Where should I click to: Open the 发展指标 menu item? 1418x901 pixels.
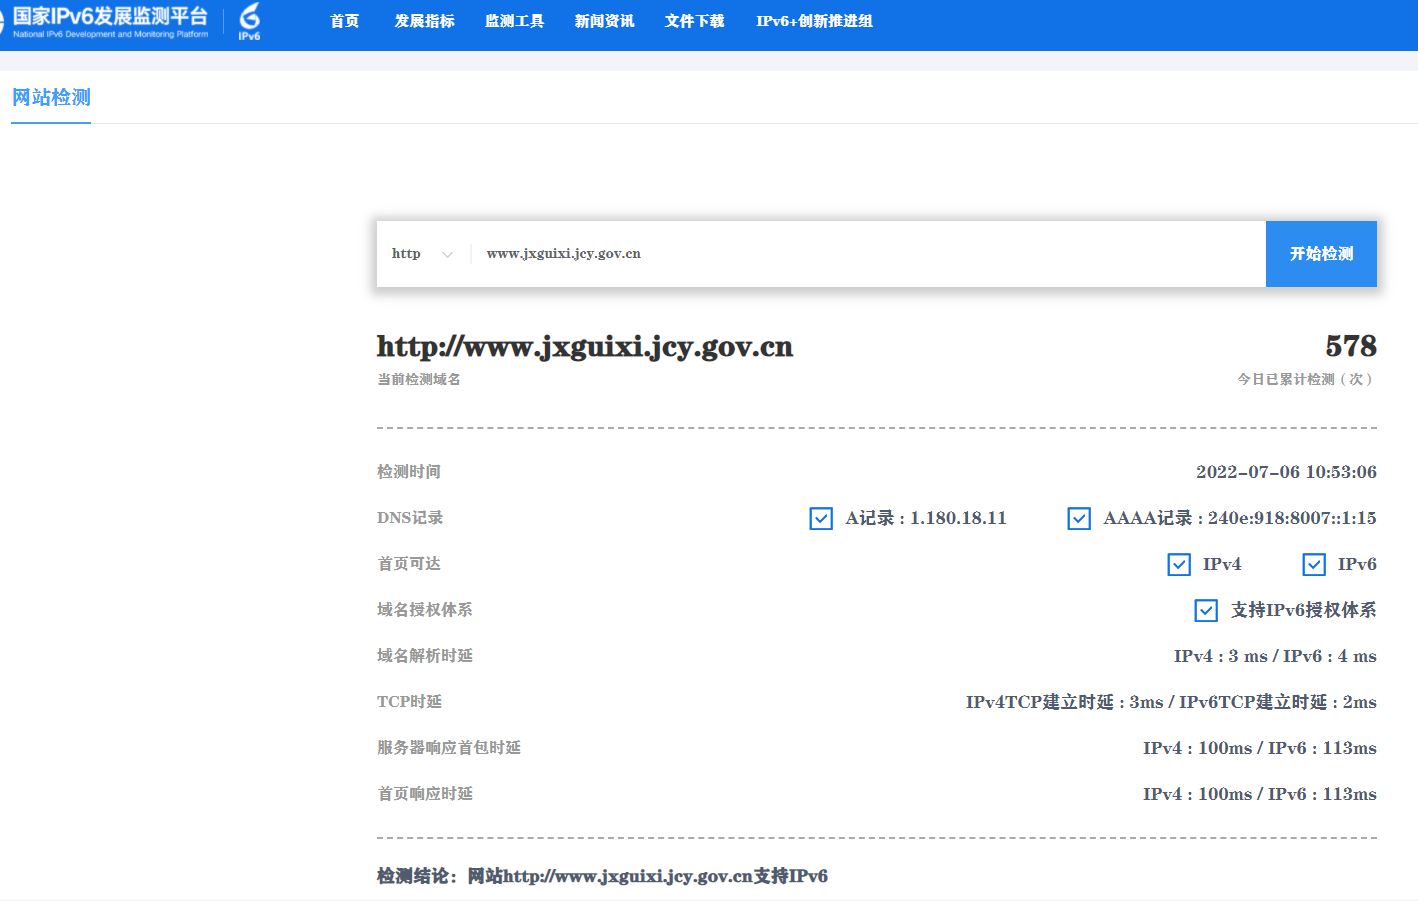point(424,21)
